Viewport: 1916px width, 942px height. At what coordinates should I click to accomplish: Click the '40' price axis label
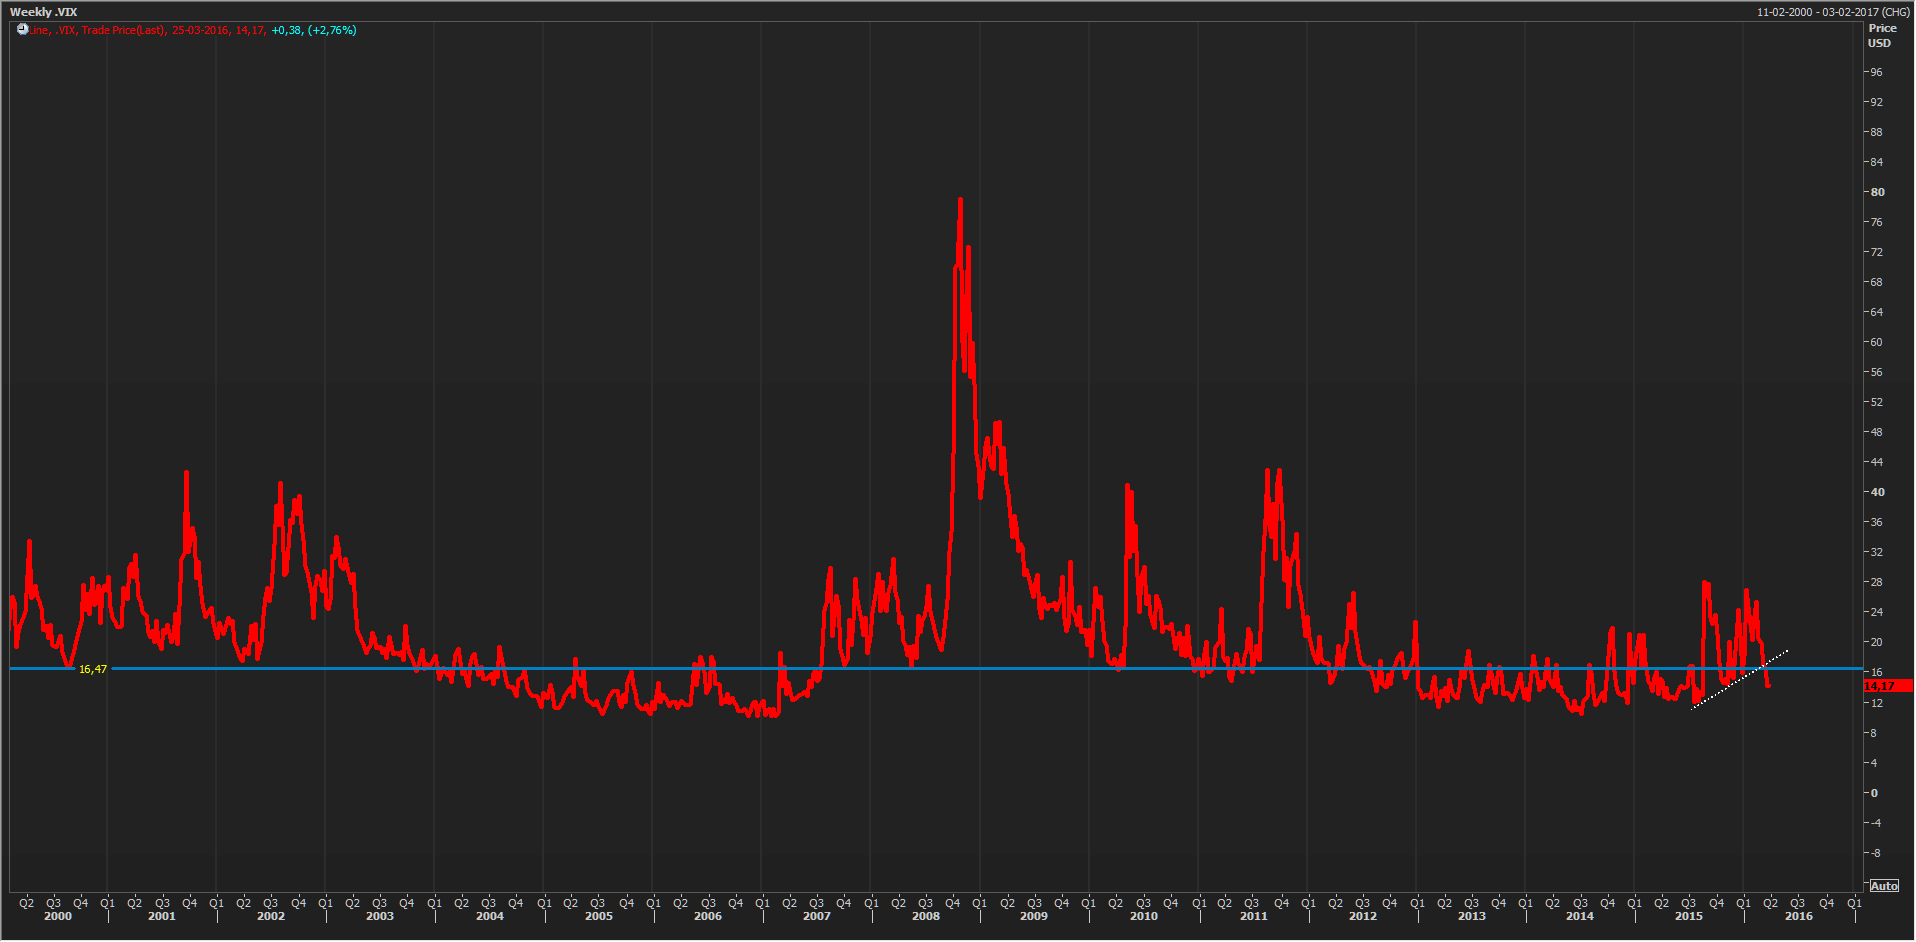(x=1878, y=492)
